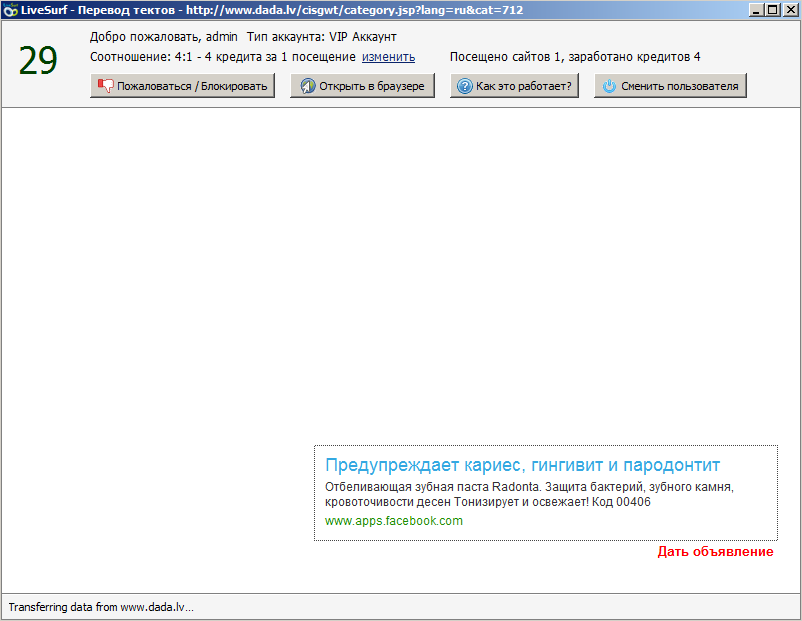802x621 pixels.
Task: Click the 'Как это работает?' button label
Action: tap(524, 86)
